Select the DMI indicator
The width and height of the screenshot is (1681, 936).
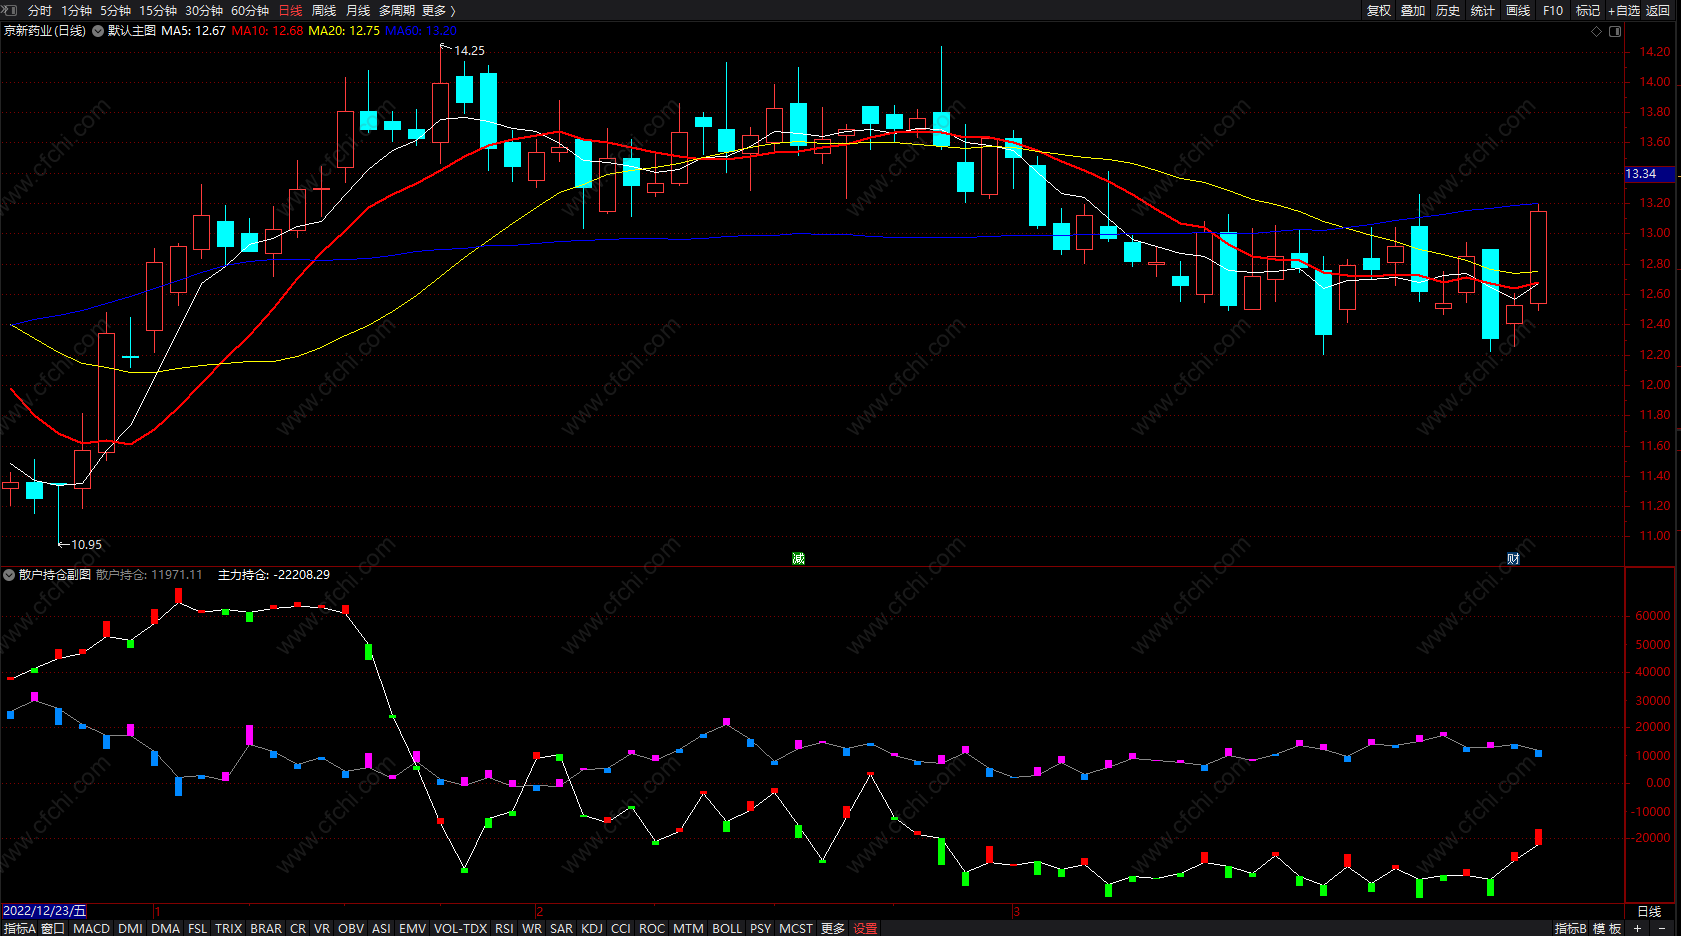pyautogui.click(x=130, y=929)
